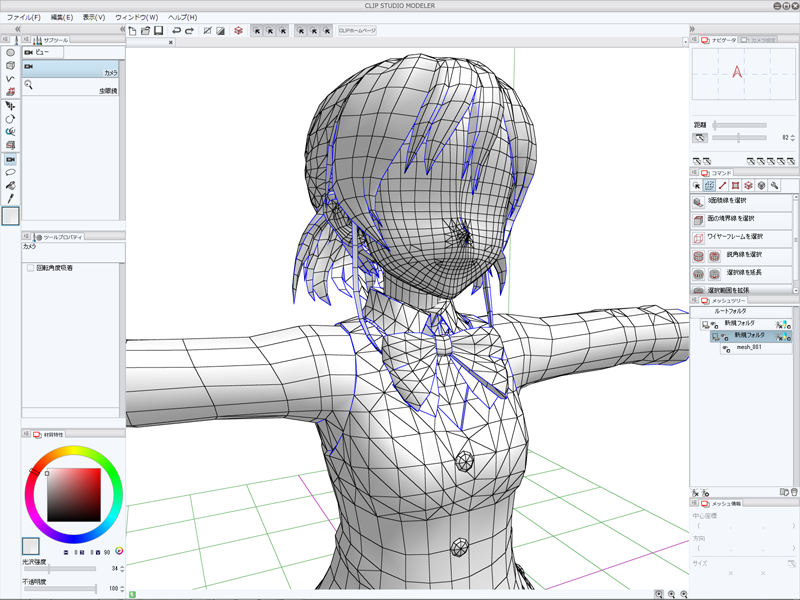Toggle the 回転角度吸着 checkbox
Image resolution: width=800 pixels, height=600 pixels.
tap(30, 268)
